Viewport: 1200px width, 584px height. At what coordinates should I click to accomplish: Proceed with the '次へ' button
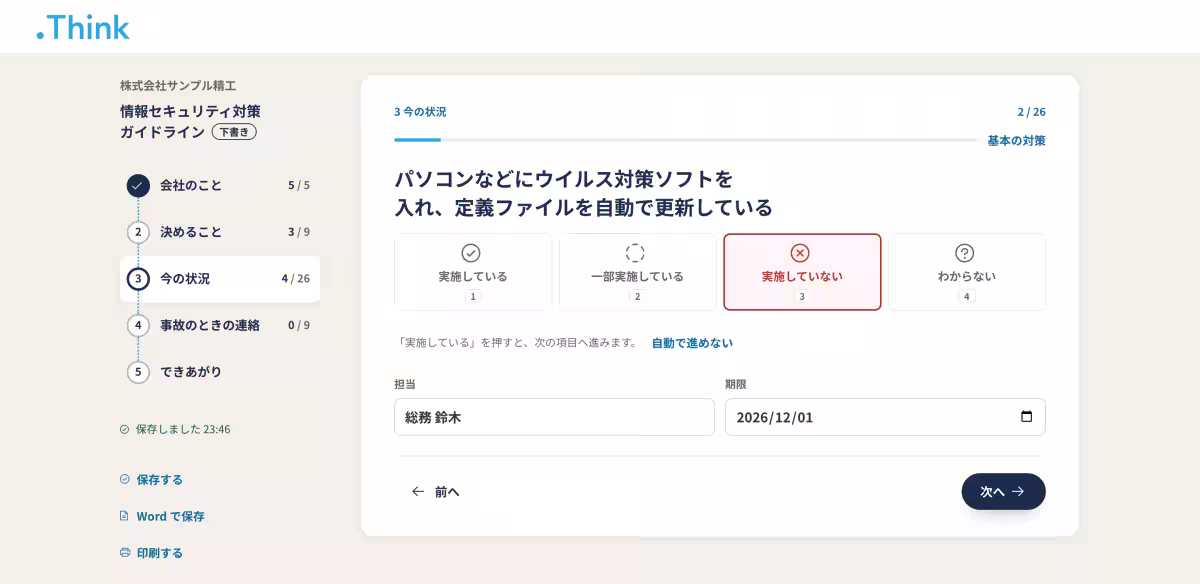click(x=1003, y=492)
